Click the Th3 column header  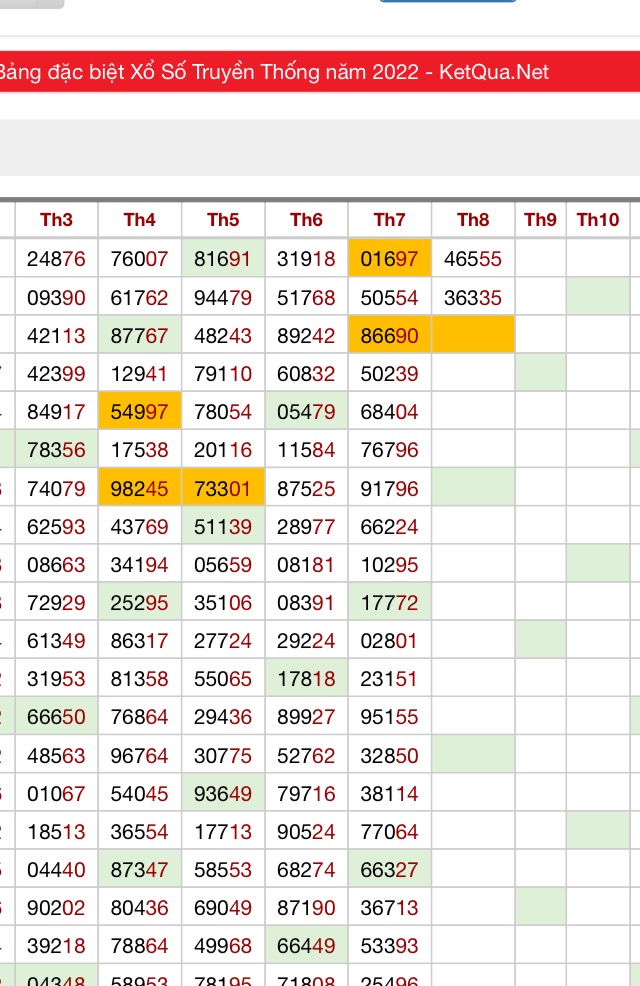pyautogui.click(x=57, y=219)
